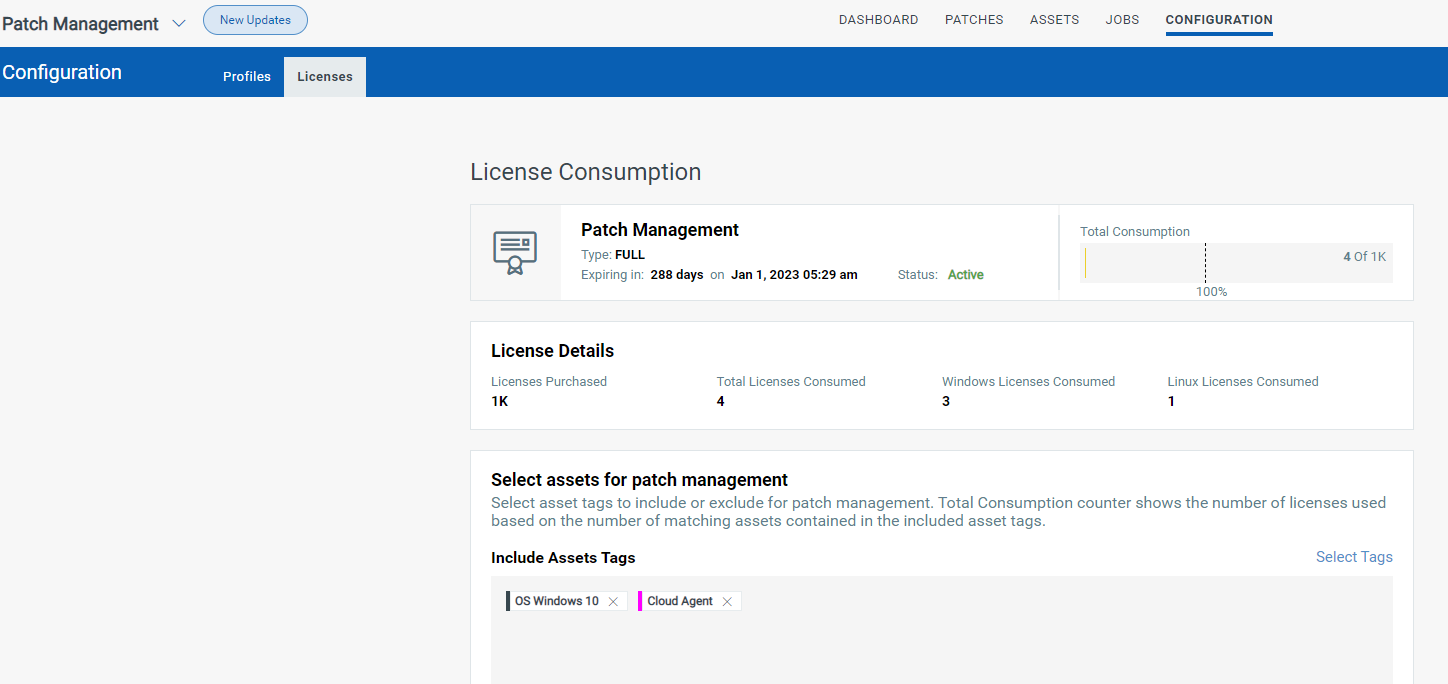Click the Total Consumption progress bar
Screen dimensions: 1448x684
click(x=1236, y=263)
